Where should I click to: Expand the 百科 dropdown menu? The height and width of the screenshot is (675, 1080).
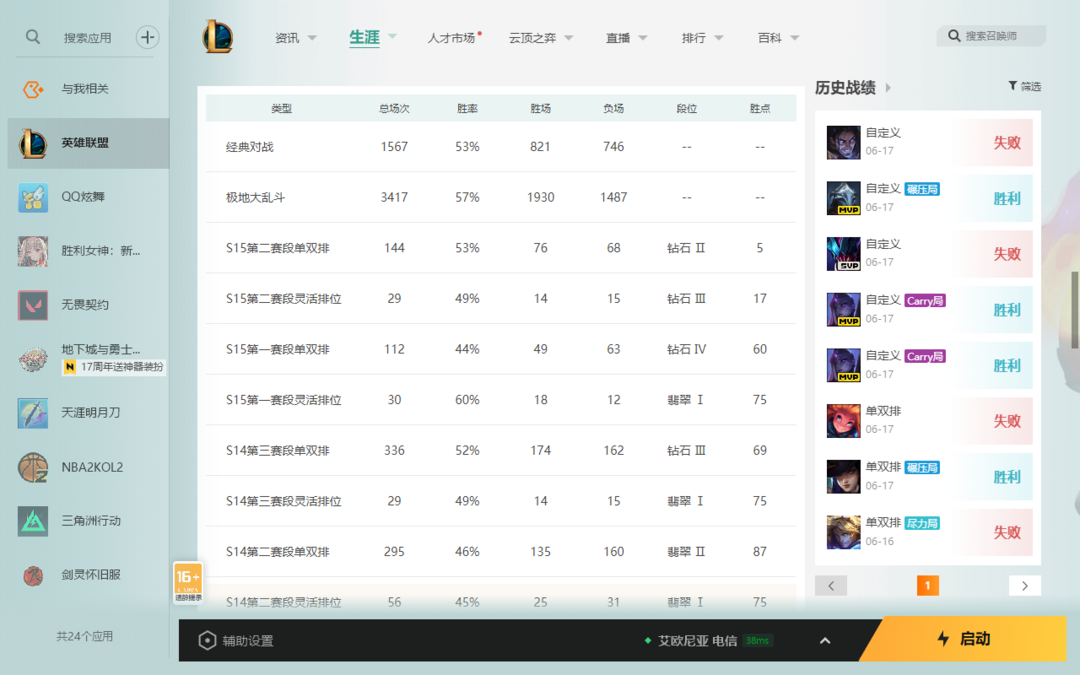(x=794, y=38)
